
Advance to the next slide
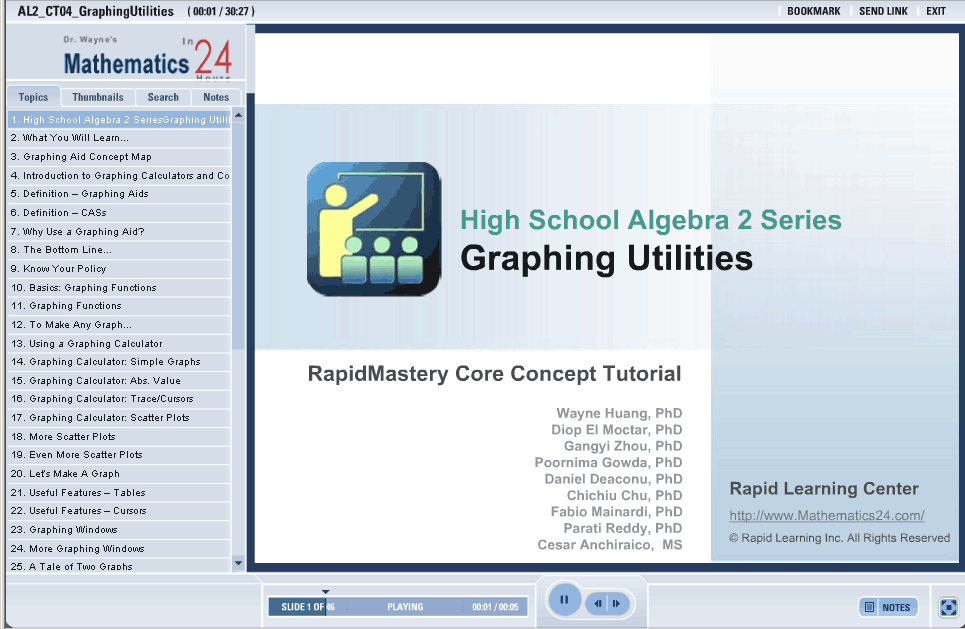618,603
